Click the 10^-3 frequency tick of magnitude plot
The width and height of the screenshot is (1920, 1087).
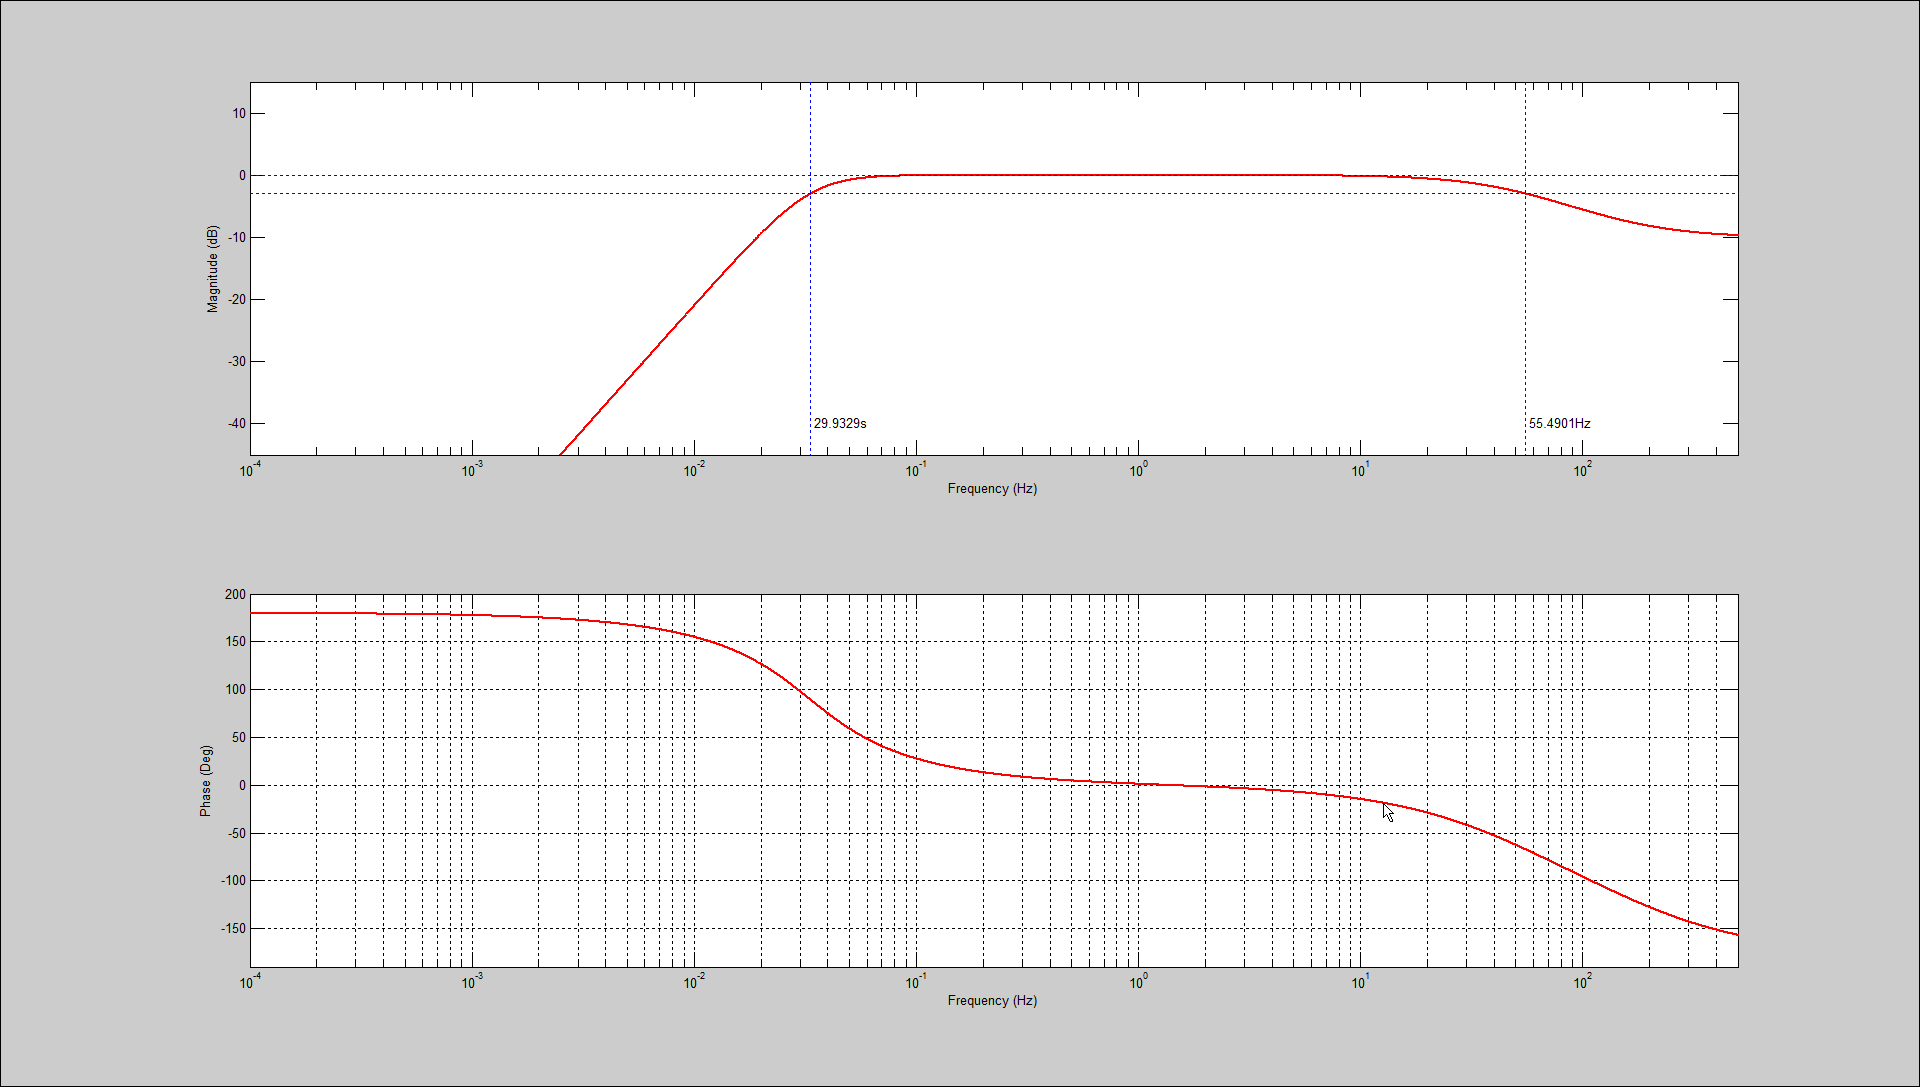tap(472, 470)
